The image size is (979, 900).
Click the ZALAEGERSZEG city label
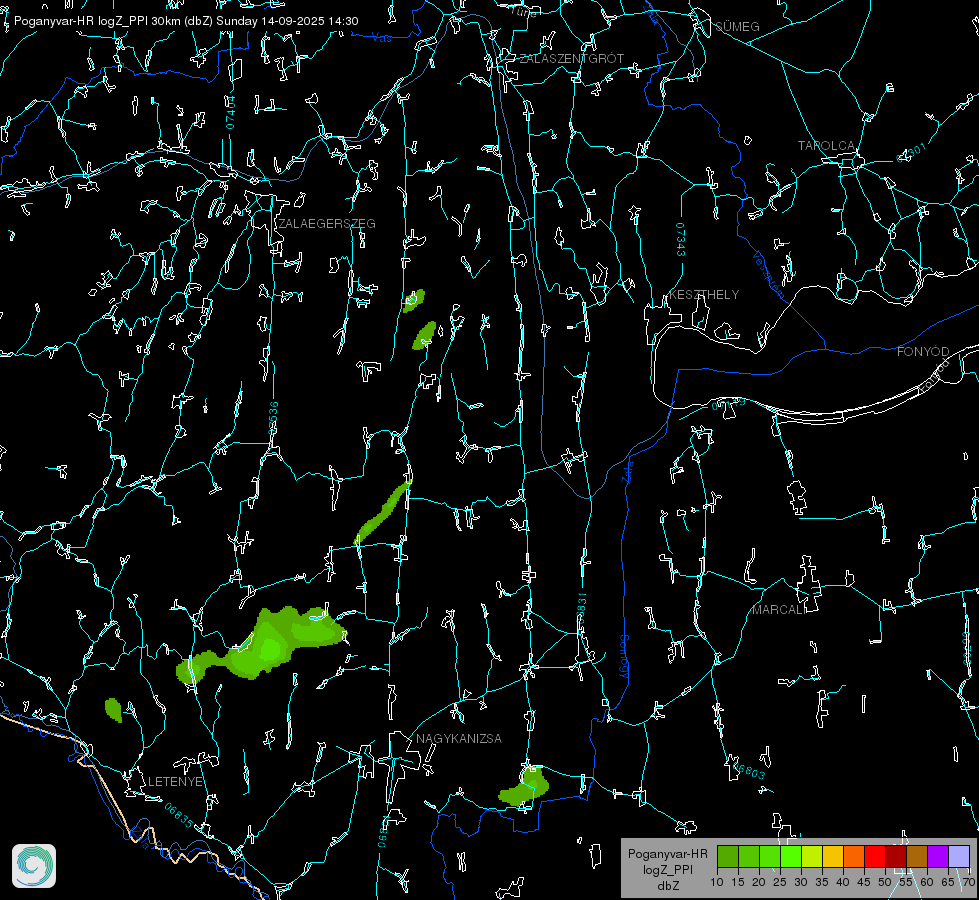coord(327,224)
